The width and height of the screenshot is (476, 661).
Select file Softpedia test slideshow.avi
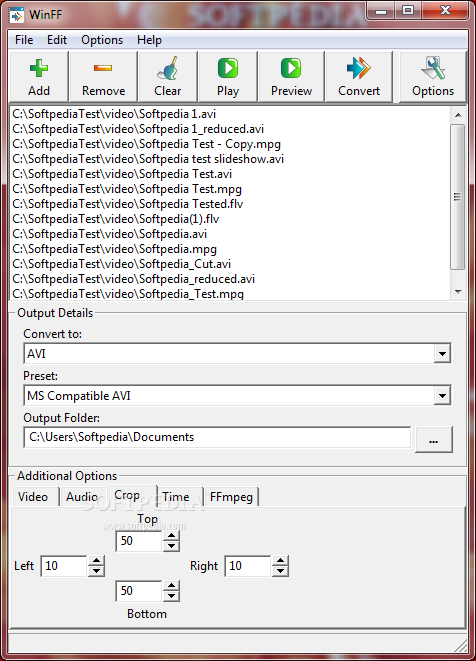tap(148, 159)
